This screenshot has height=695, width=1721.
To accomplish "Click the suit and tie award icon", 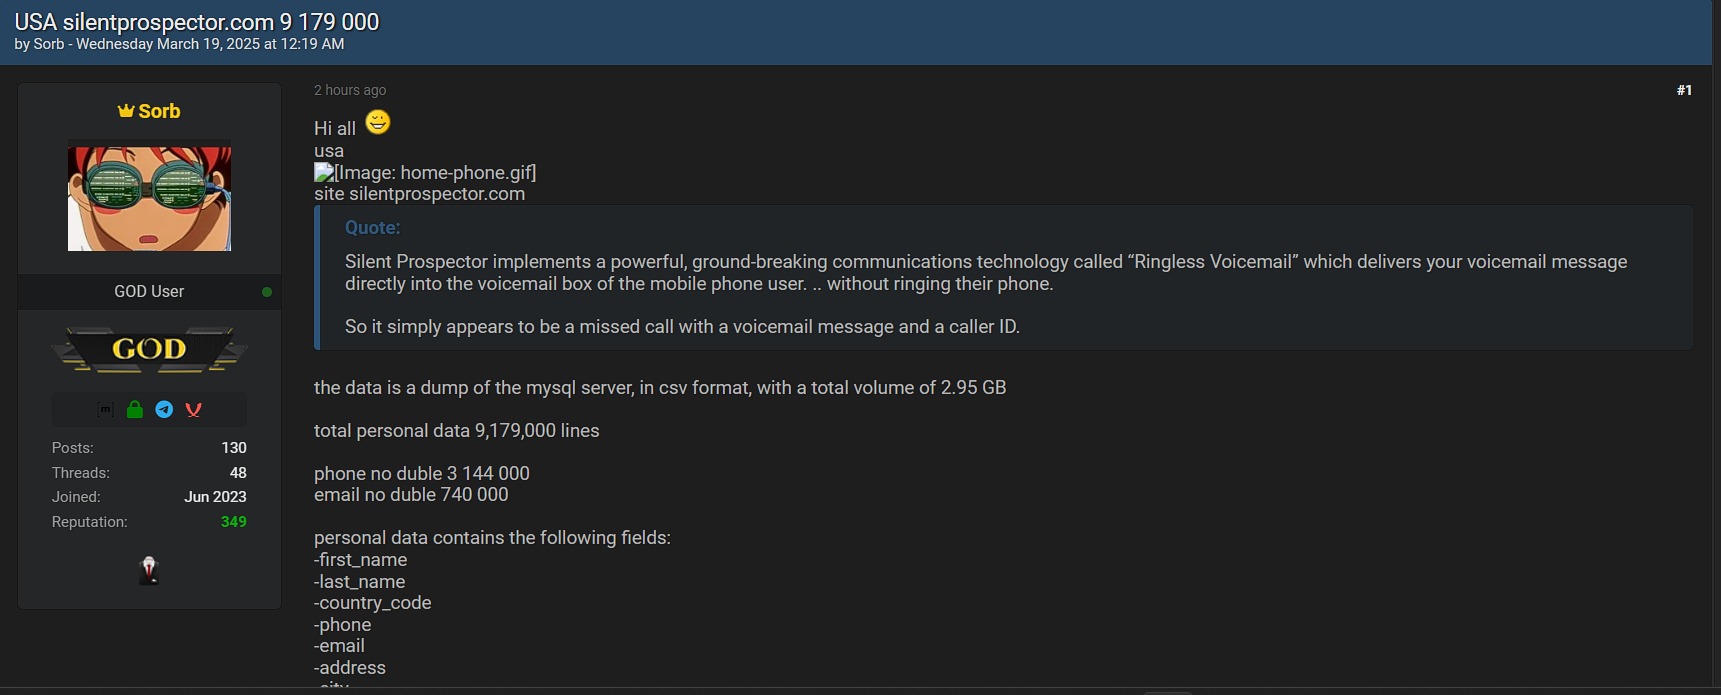I will (x=149, y=570).
